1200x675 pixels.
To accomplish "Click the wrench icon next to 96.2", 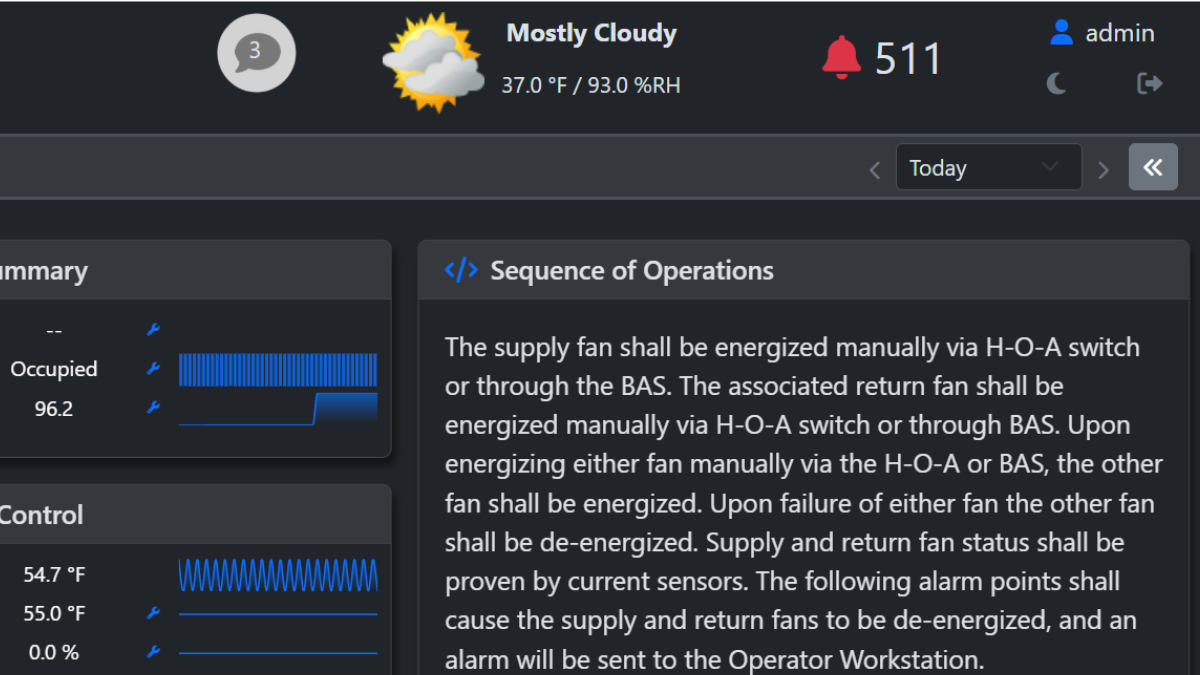I will [152, 408].
